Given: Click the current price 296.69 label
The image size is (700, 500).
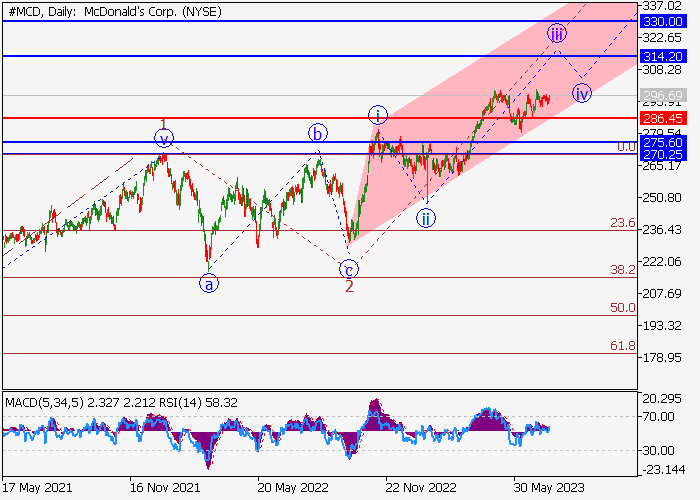Looking at the screenshot, I should pos(663,95).
